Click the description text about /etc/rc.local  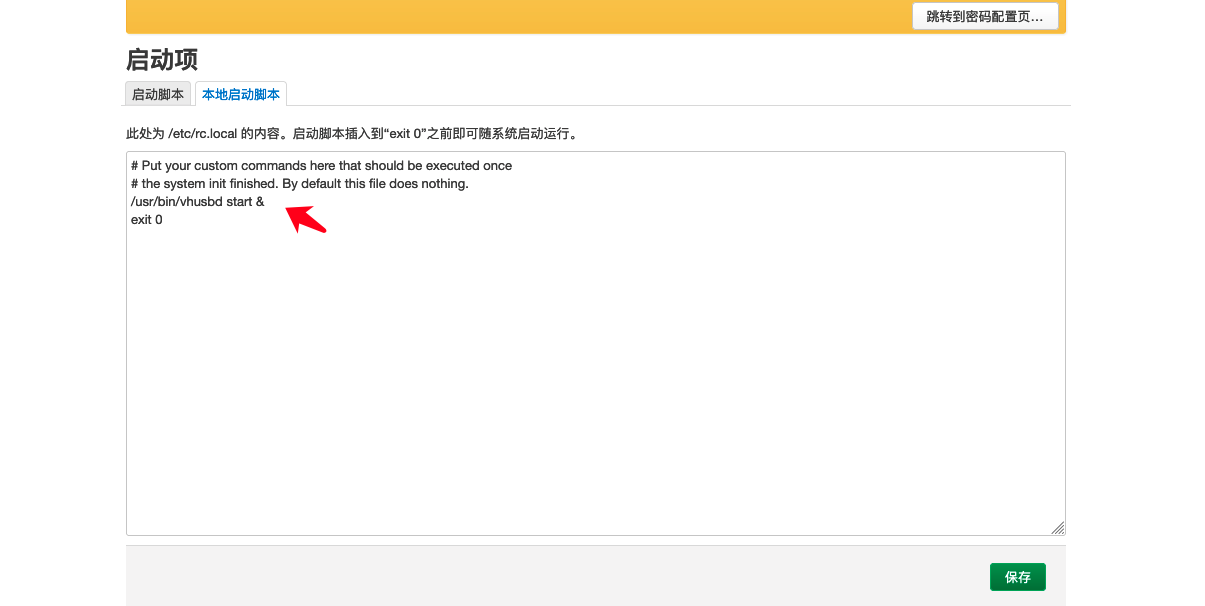[352, 133]
